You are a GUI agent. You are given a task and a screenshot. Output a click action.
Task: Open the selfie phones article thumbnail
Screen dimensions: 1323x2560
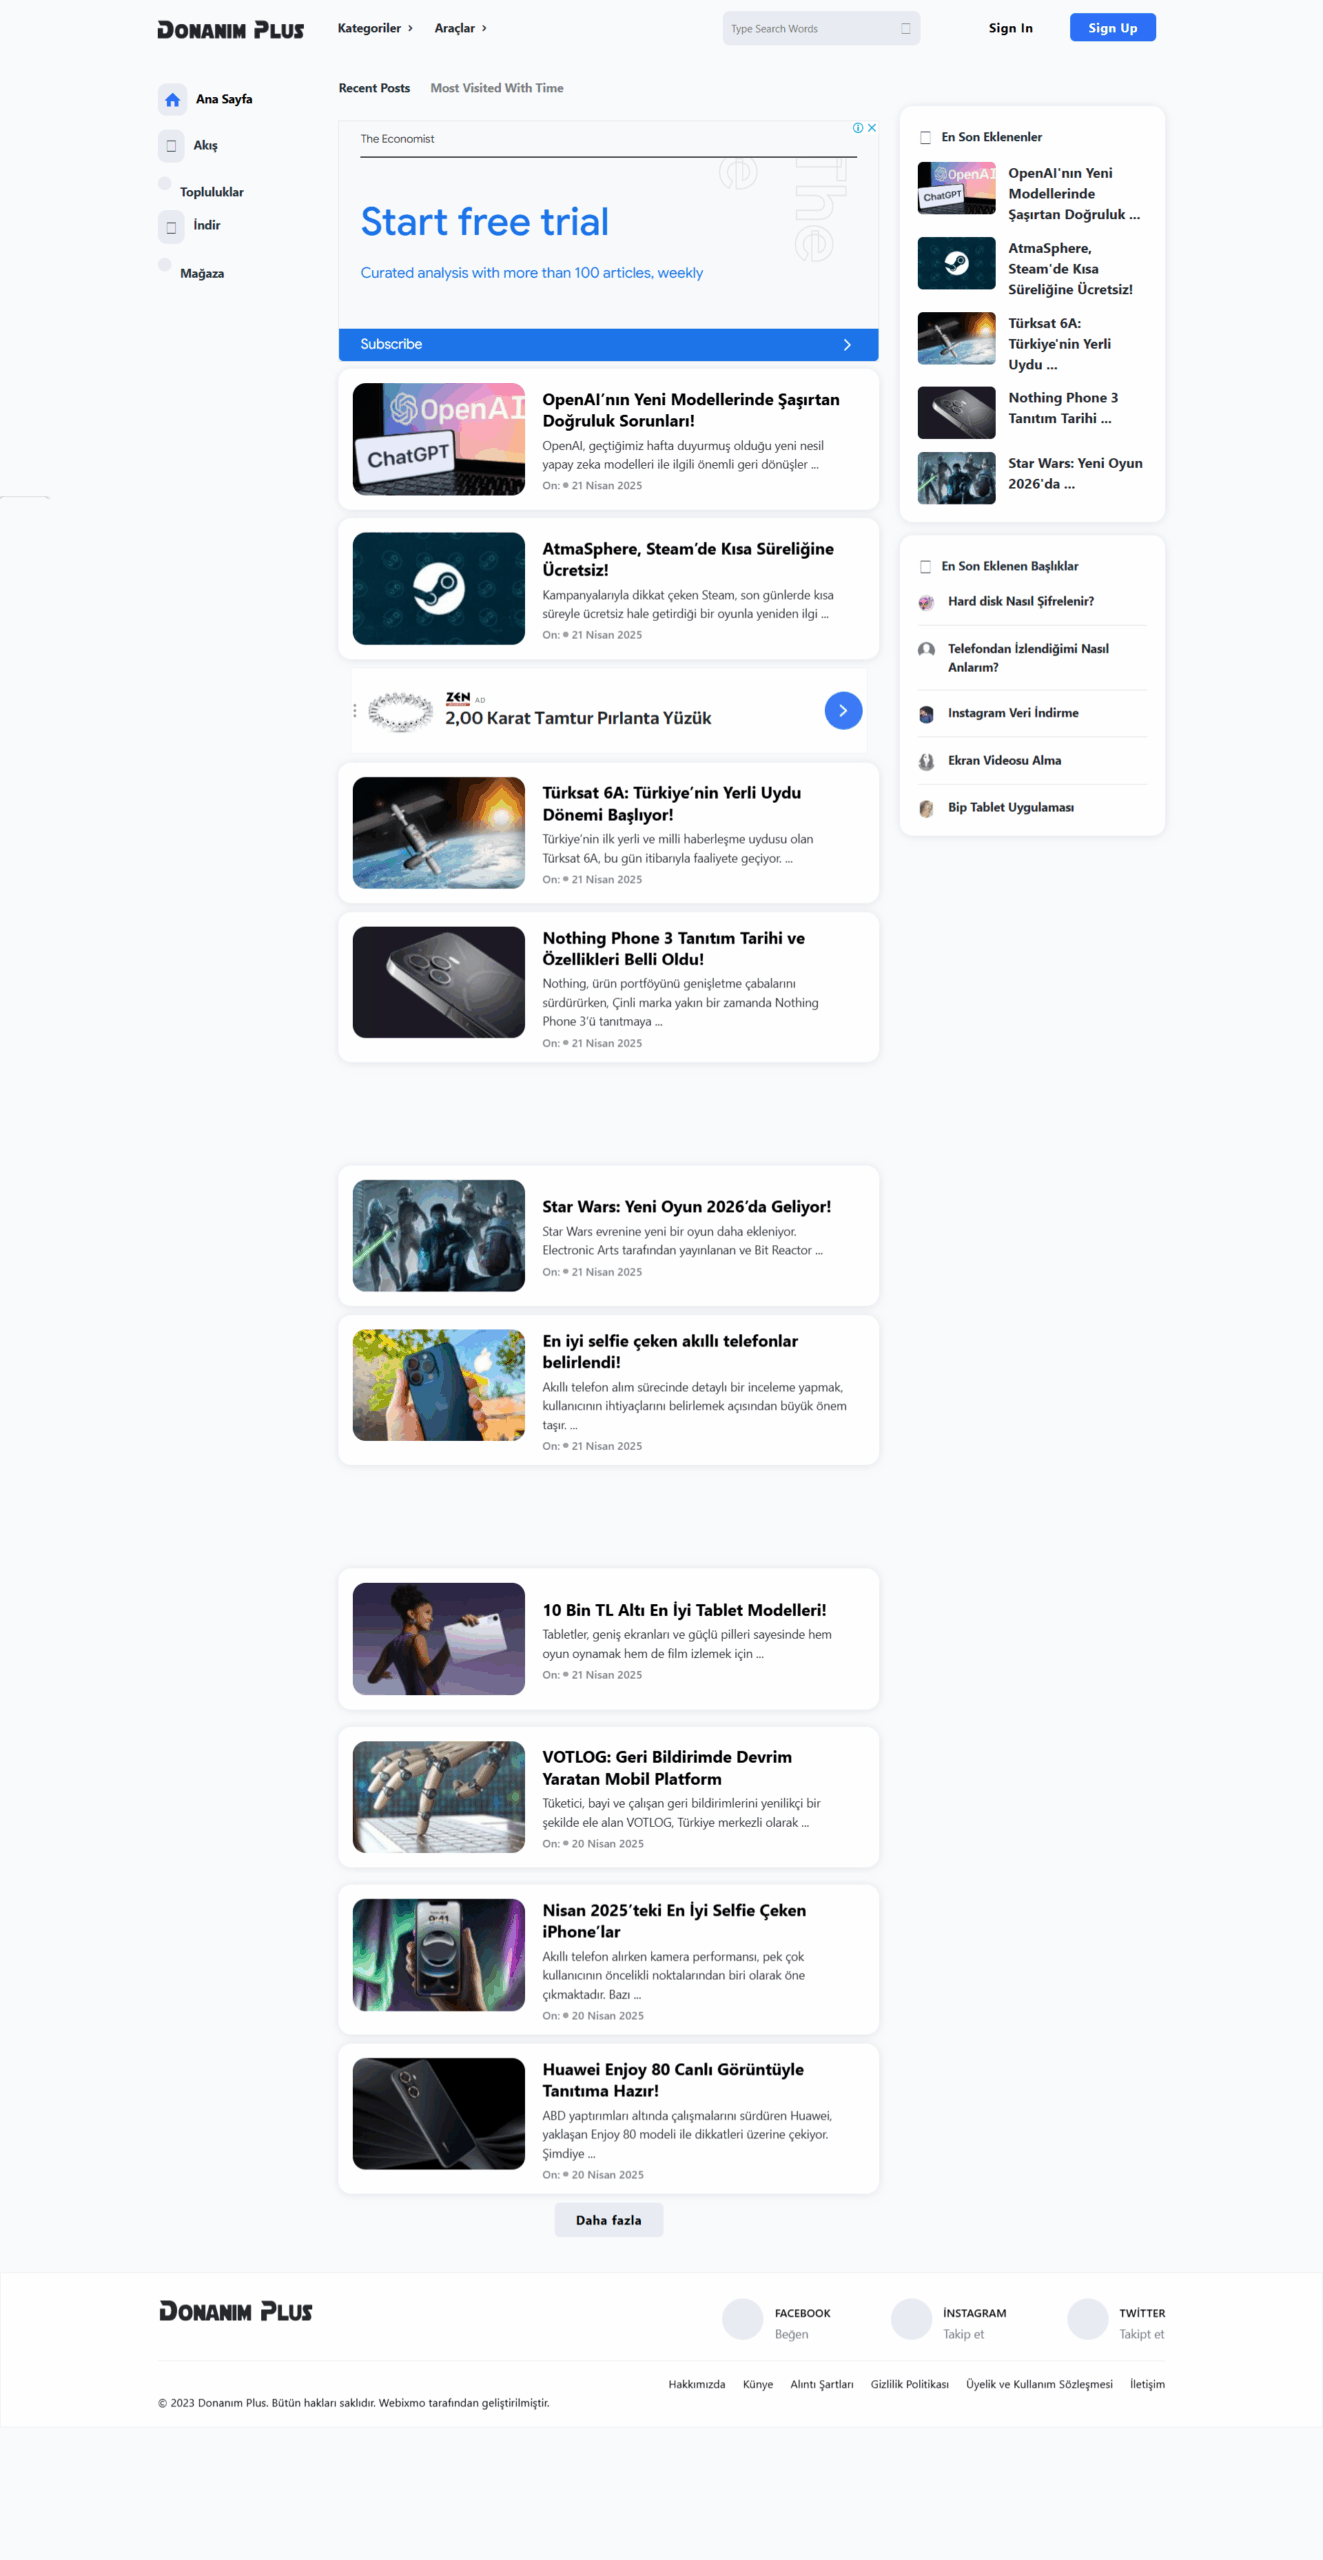click(438, 1384)
